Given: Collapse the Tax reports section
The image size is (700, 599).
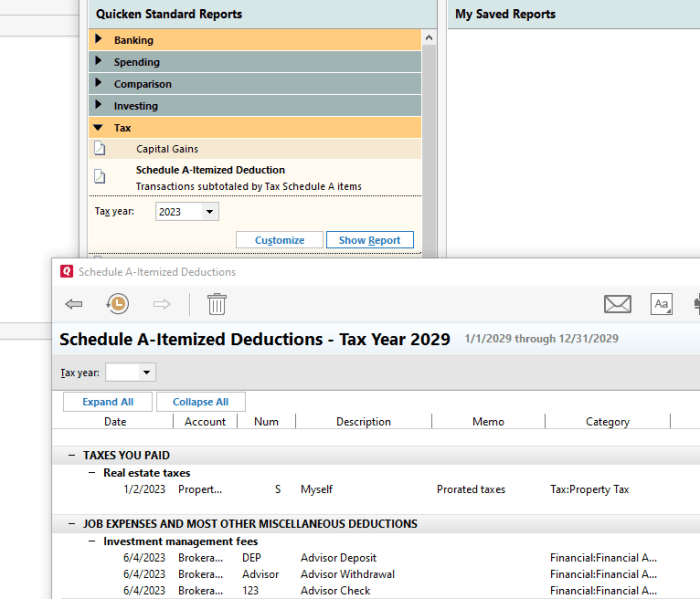Looking at the screenshot, I should tap(98, 128).
